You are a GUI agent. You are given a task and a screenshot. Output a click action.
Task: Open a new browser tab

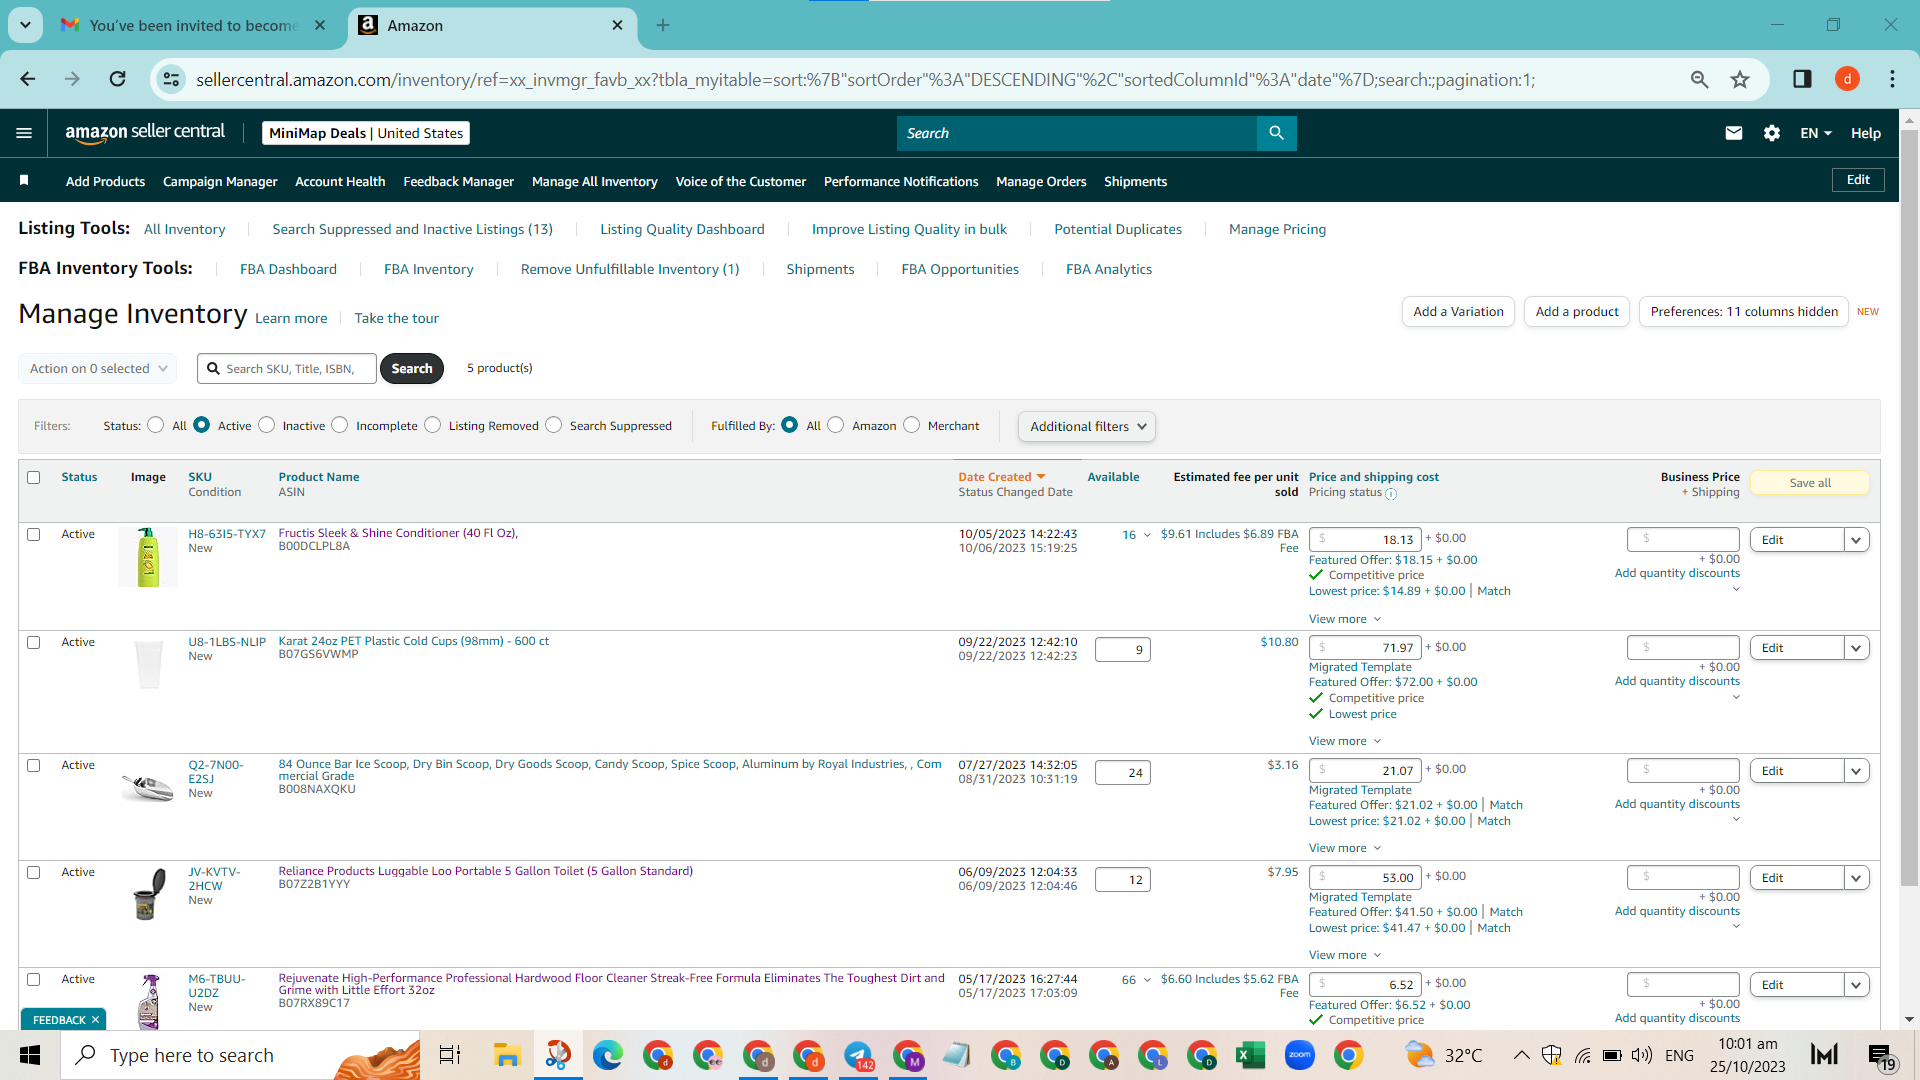click(x=663, y=25)
